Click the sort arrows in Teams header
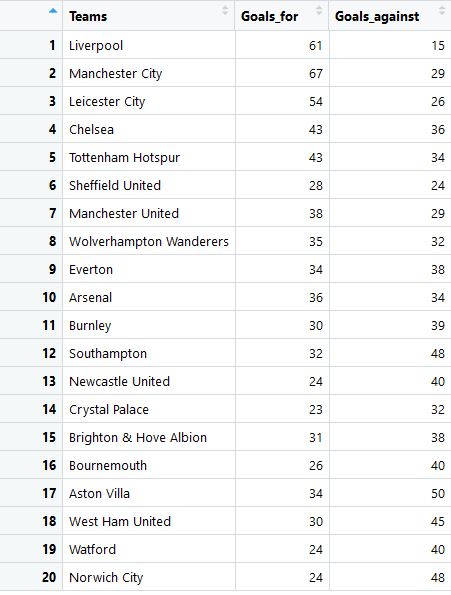 tap(225, 10)
